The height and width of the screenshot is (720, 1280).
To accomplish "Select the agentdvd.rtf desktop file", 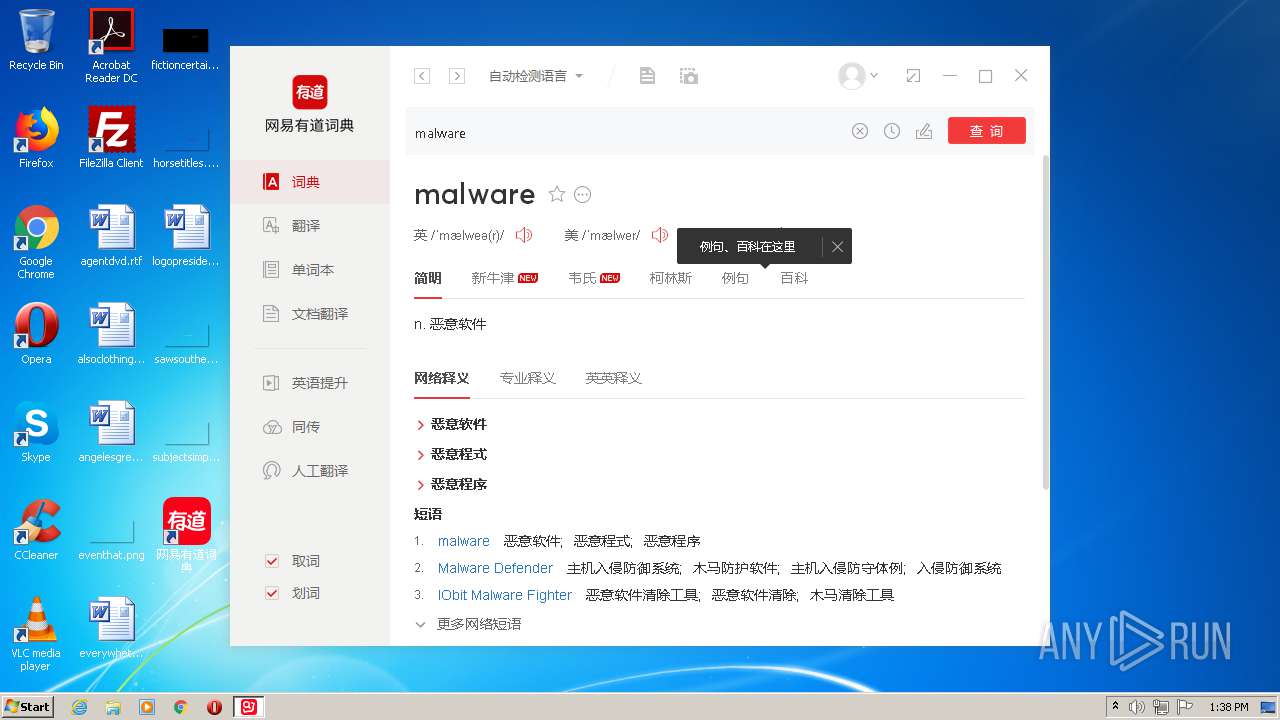I will [x=111, y=236].
